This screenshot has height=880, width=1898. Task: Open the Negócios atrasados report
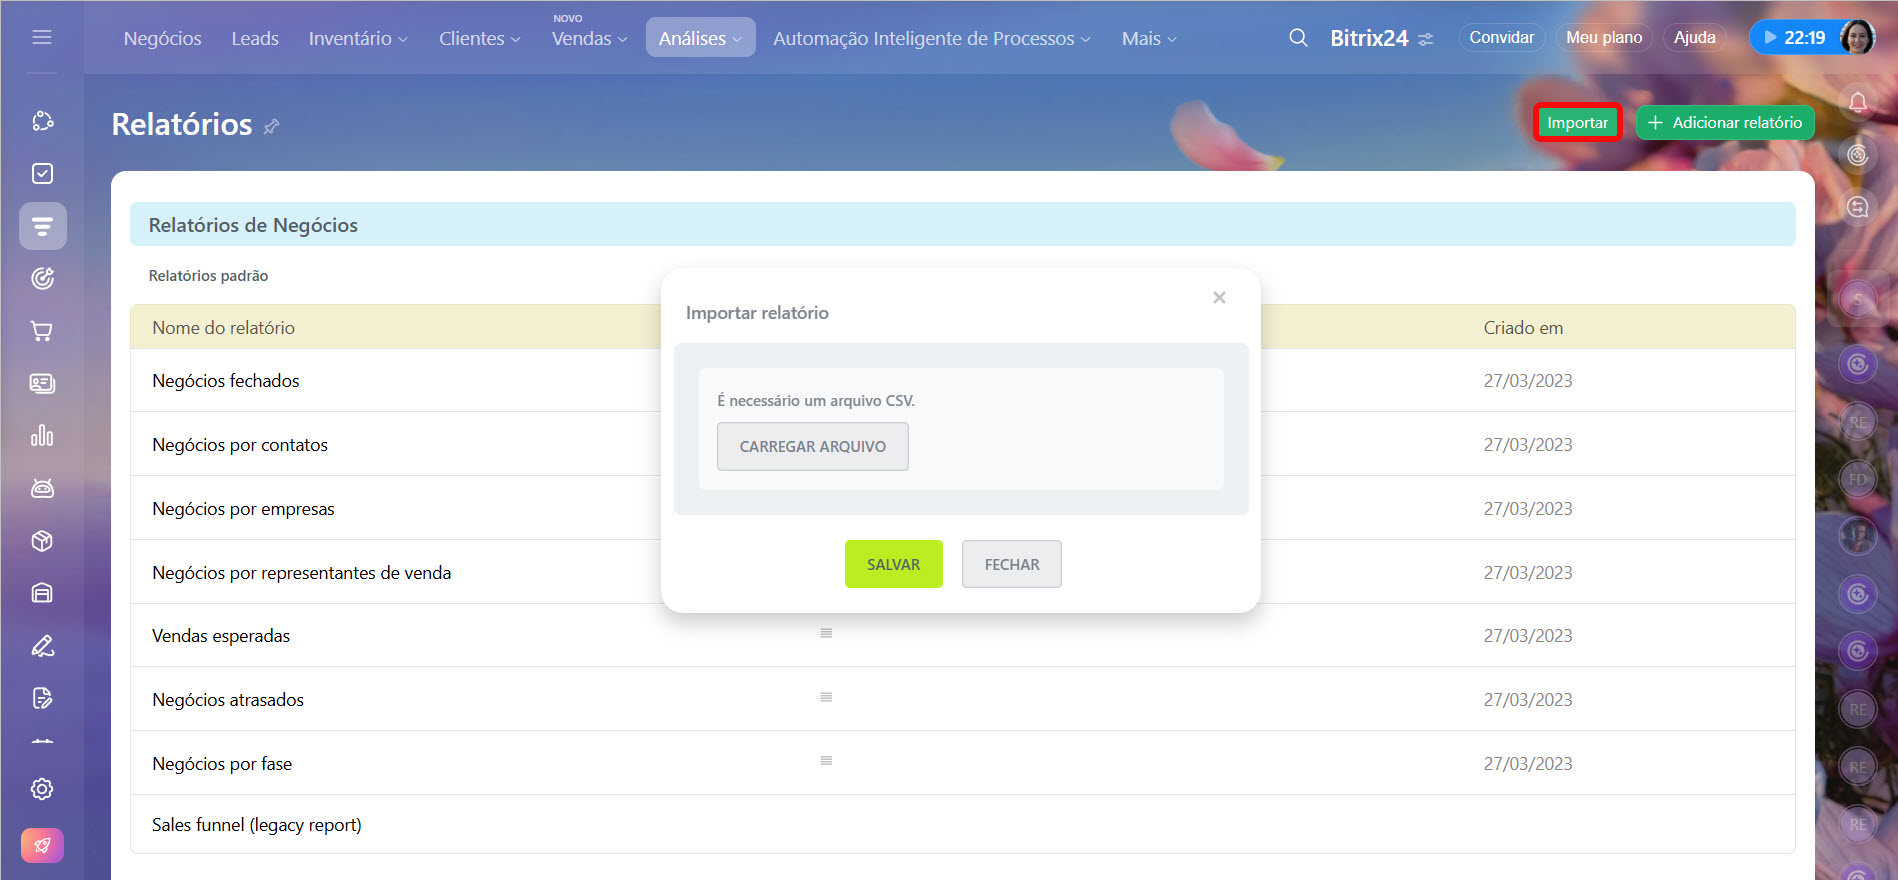point(228,700)
